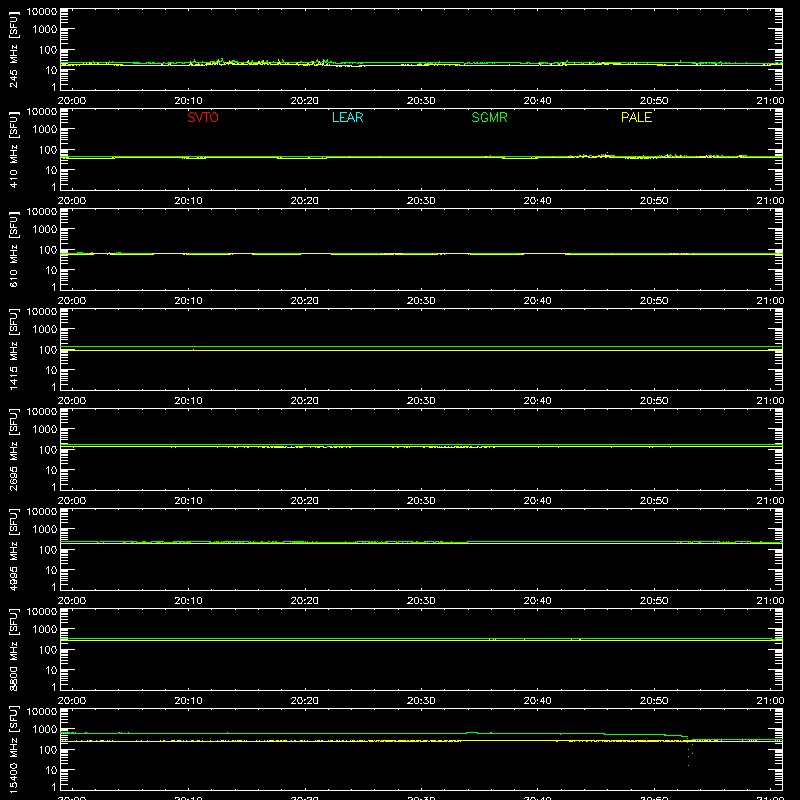Click 20:20 time label under 610 MHz plot

(x=305, y=301)
